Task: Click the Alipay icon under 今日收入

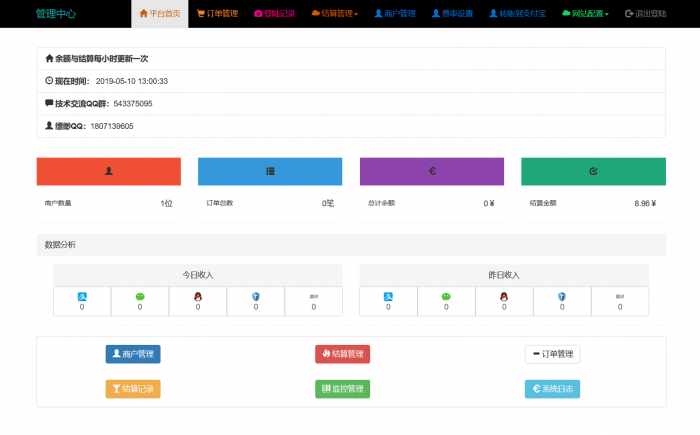Action: (82, 296)
